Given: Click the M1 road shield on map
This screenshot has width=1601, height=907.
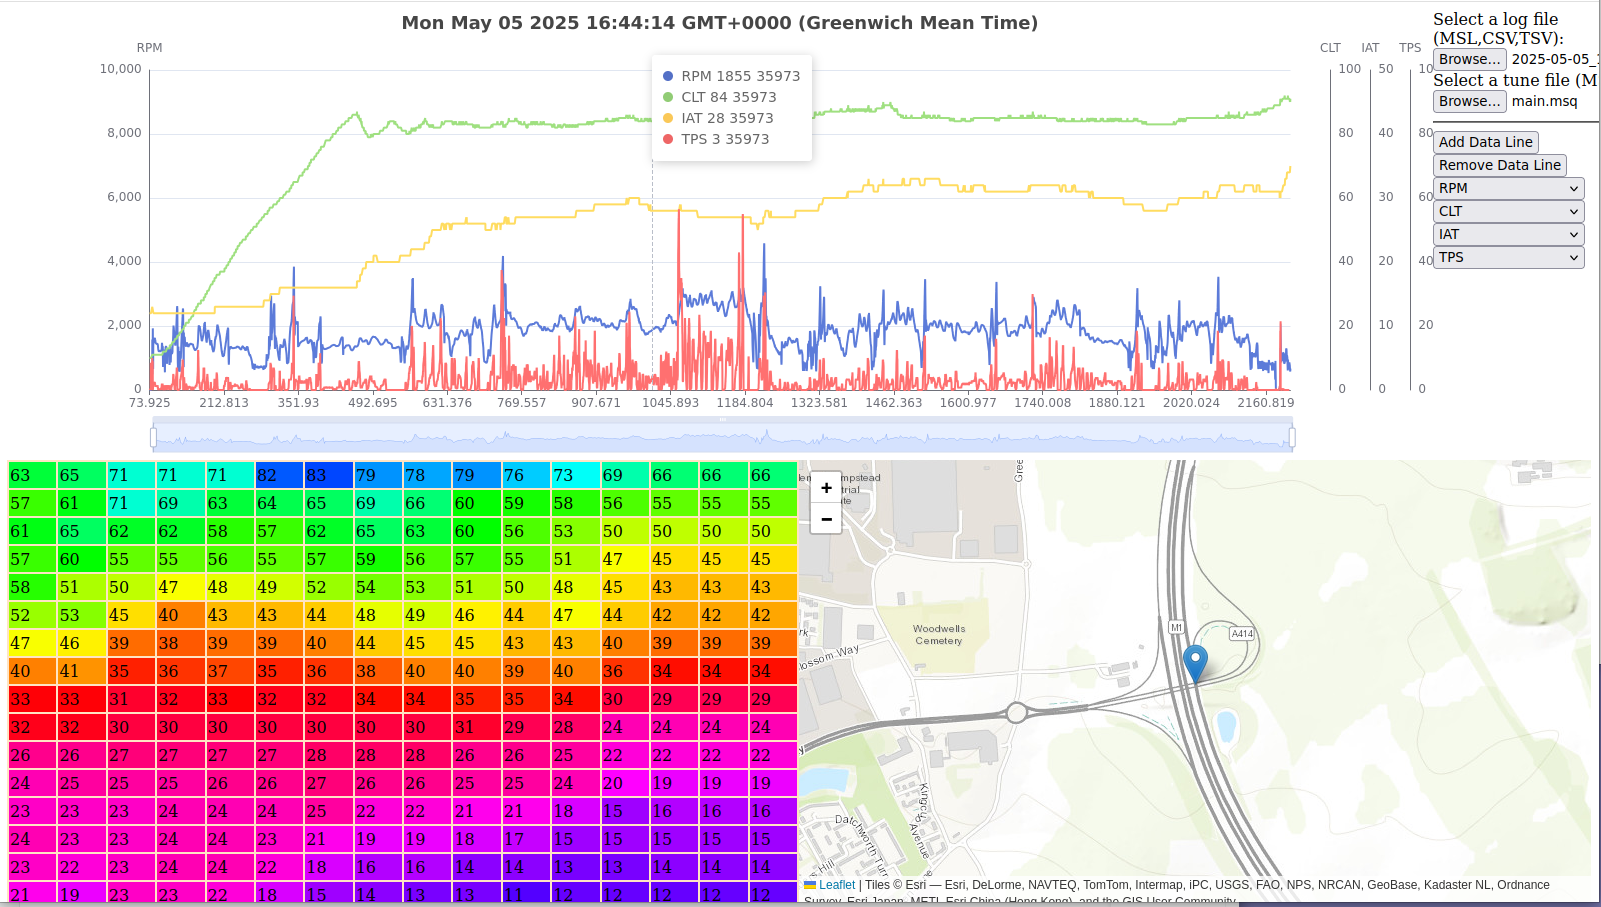Looking at the screenshot, I should point(1176,627).
